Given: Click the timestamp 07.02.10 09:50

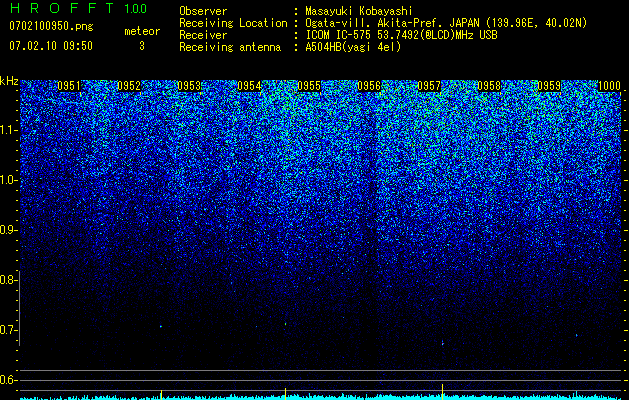Looking at the screenshot, I should [x=51, y=46].
